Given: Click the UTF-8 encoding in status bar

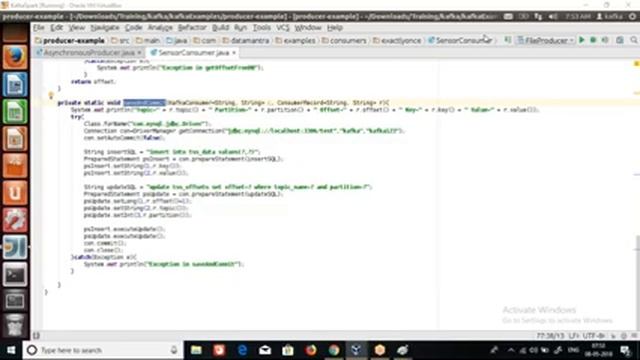Looking at the screenshot, I should pos(594,336).
